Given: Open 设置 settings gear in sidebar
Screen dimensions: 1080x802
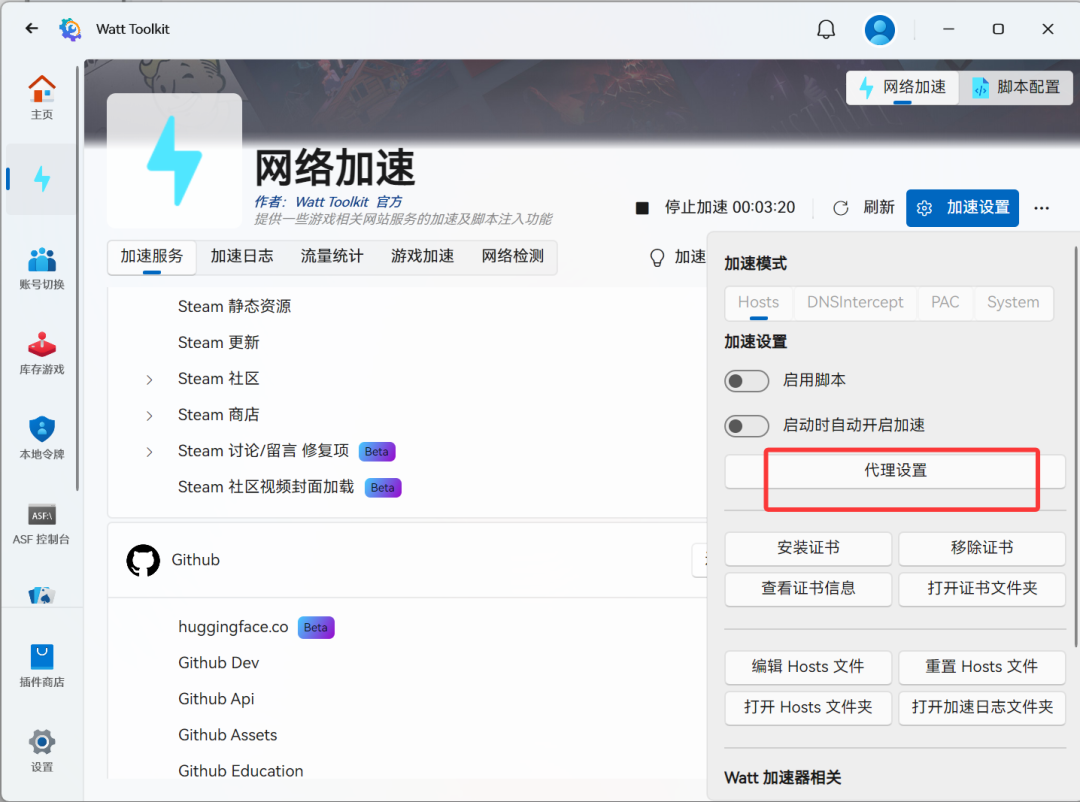Looking at the screenshot, I should click(x=42, y=751).
